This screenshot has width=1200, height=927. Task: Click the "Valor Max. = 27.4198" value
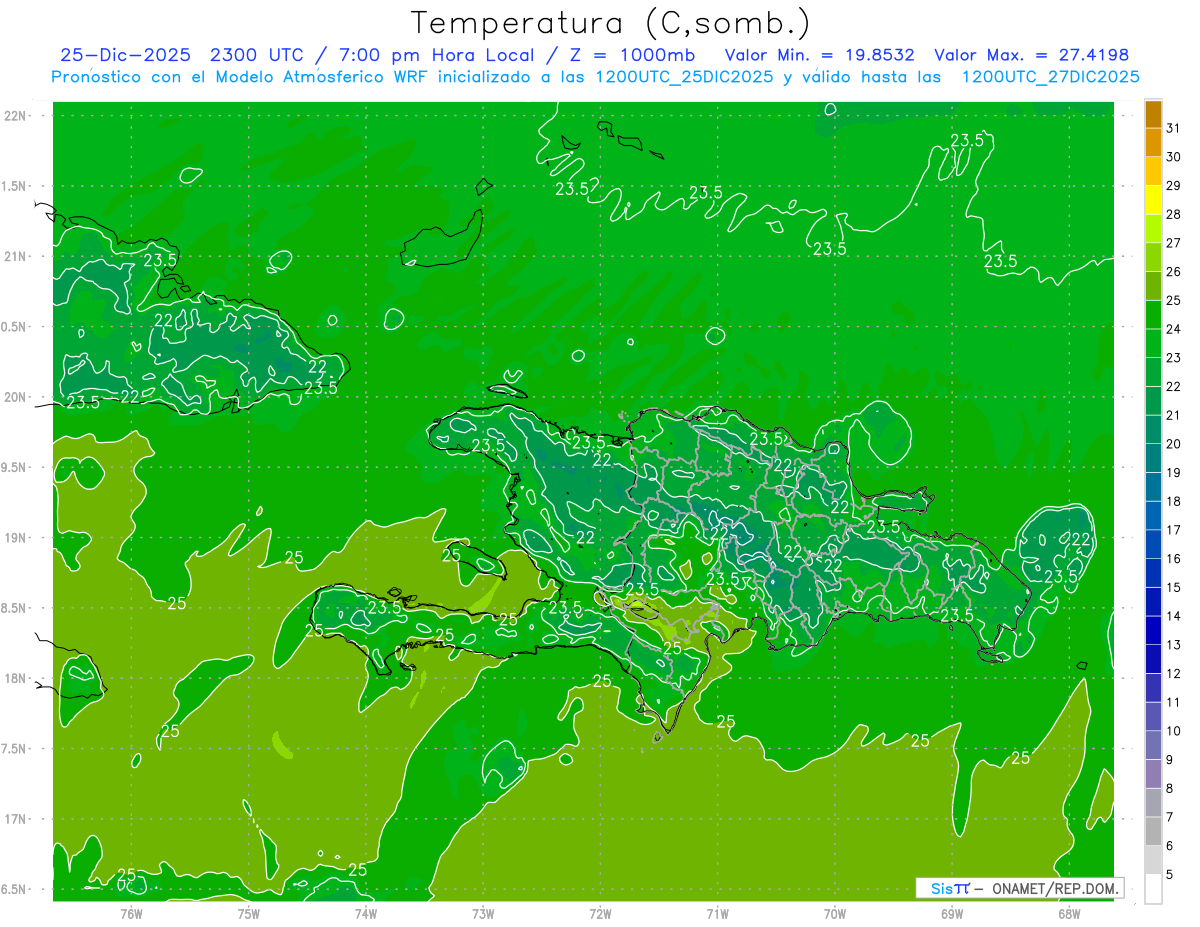[1031, 55]
